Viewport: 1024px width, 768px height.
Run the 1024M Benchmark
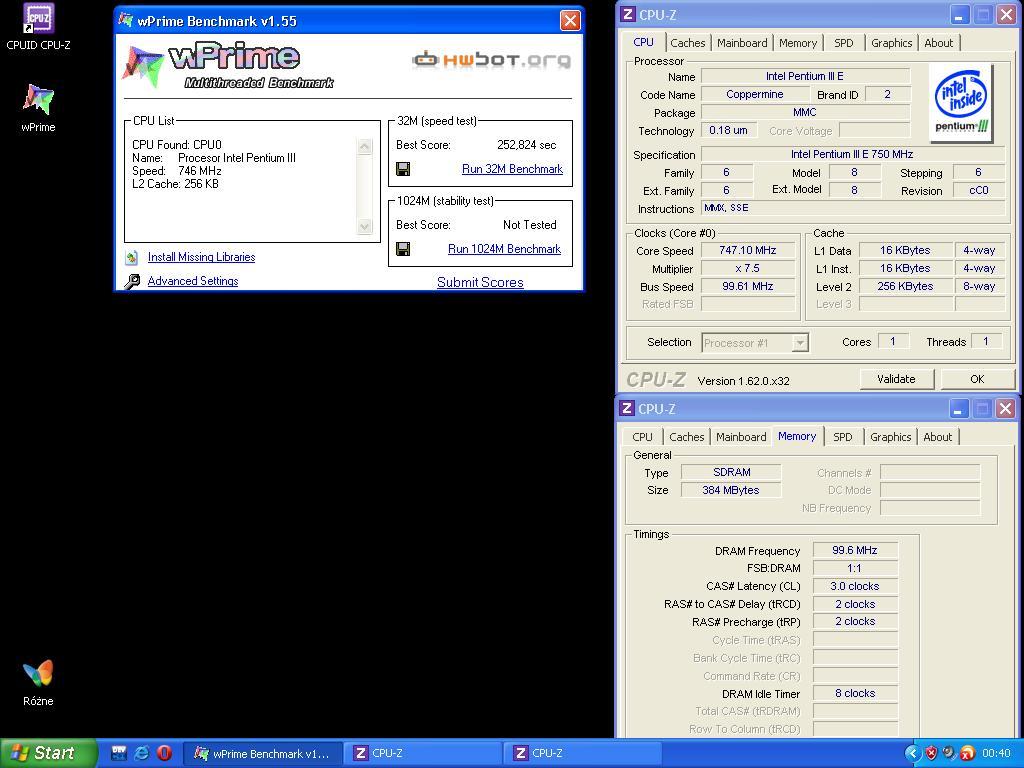coord(504,249)
